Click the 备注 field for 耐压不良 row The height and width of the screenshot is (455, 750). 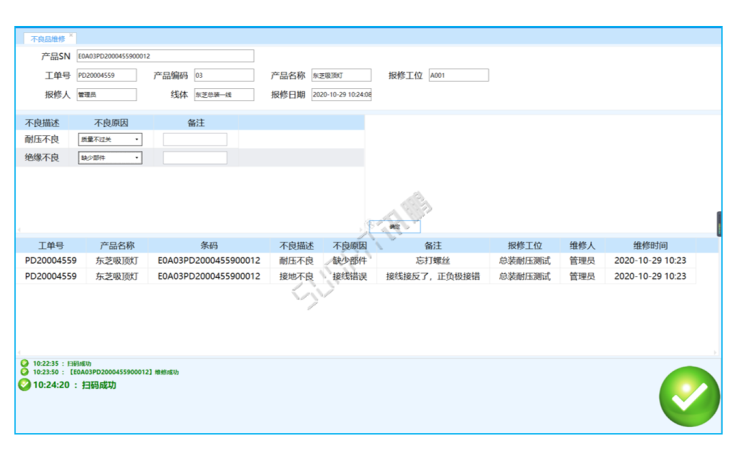[195, 139]
